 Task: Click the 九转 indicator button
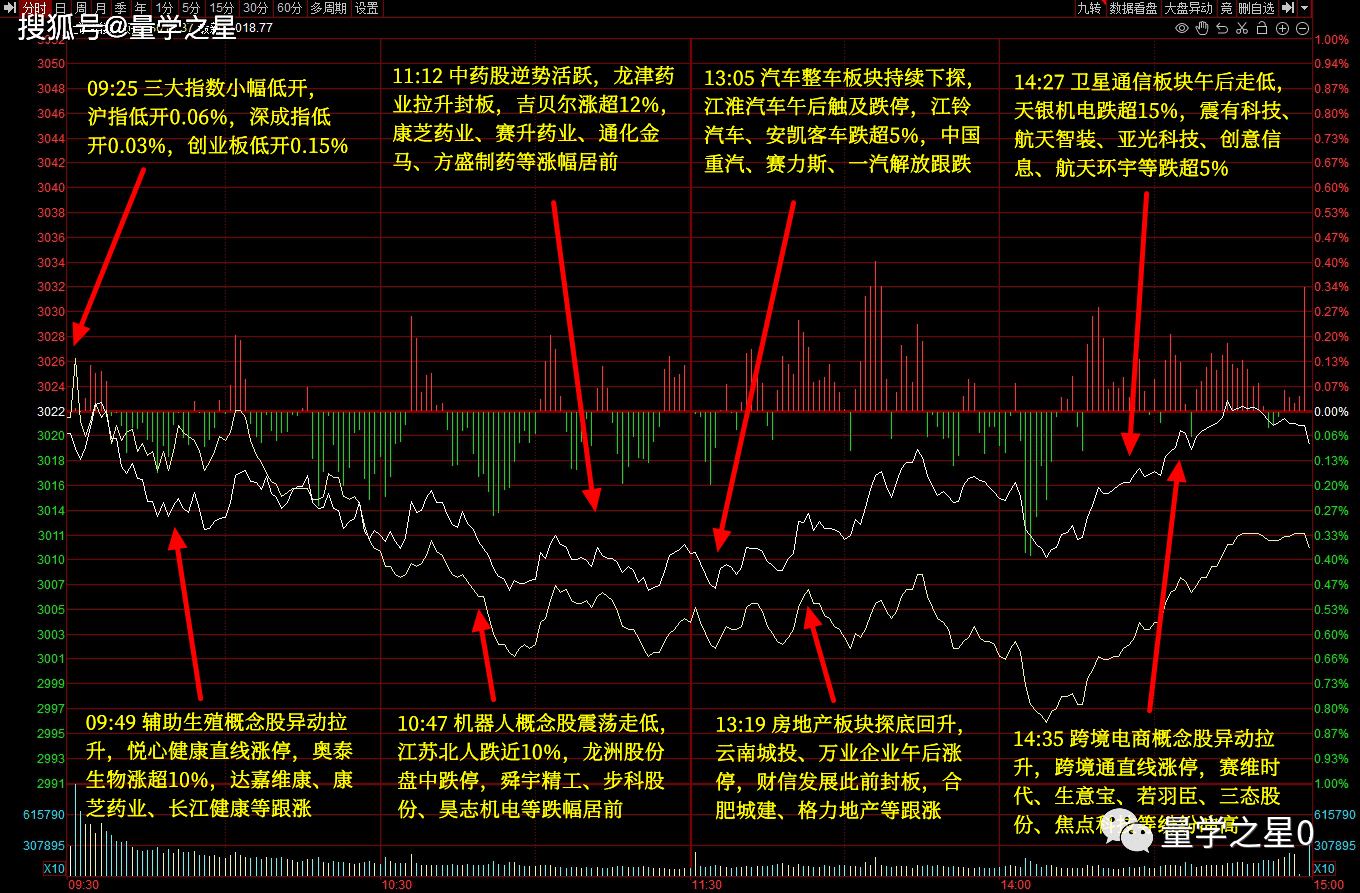click(x=1088, y=8)
